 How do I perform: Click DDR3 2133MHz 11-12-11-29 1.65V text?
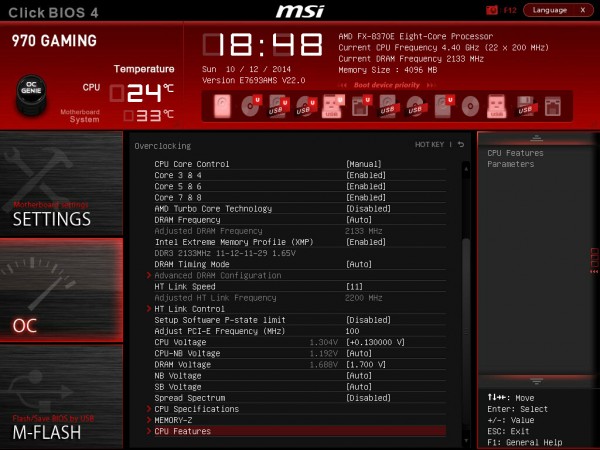[225, 253]
